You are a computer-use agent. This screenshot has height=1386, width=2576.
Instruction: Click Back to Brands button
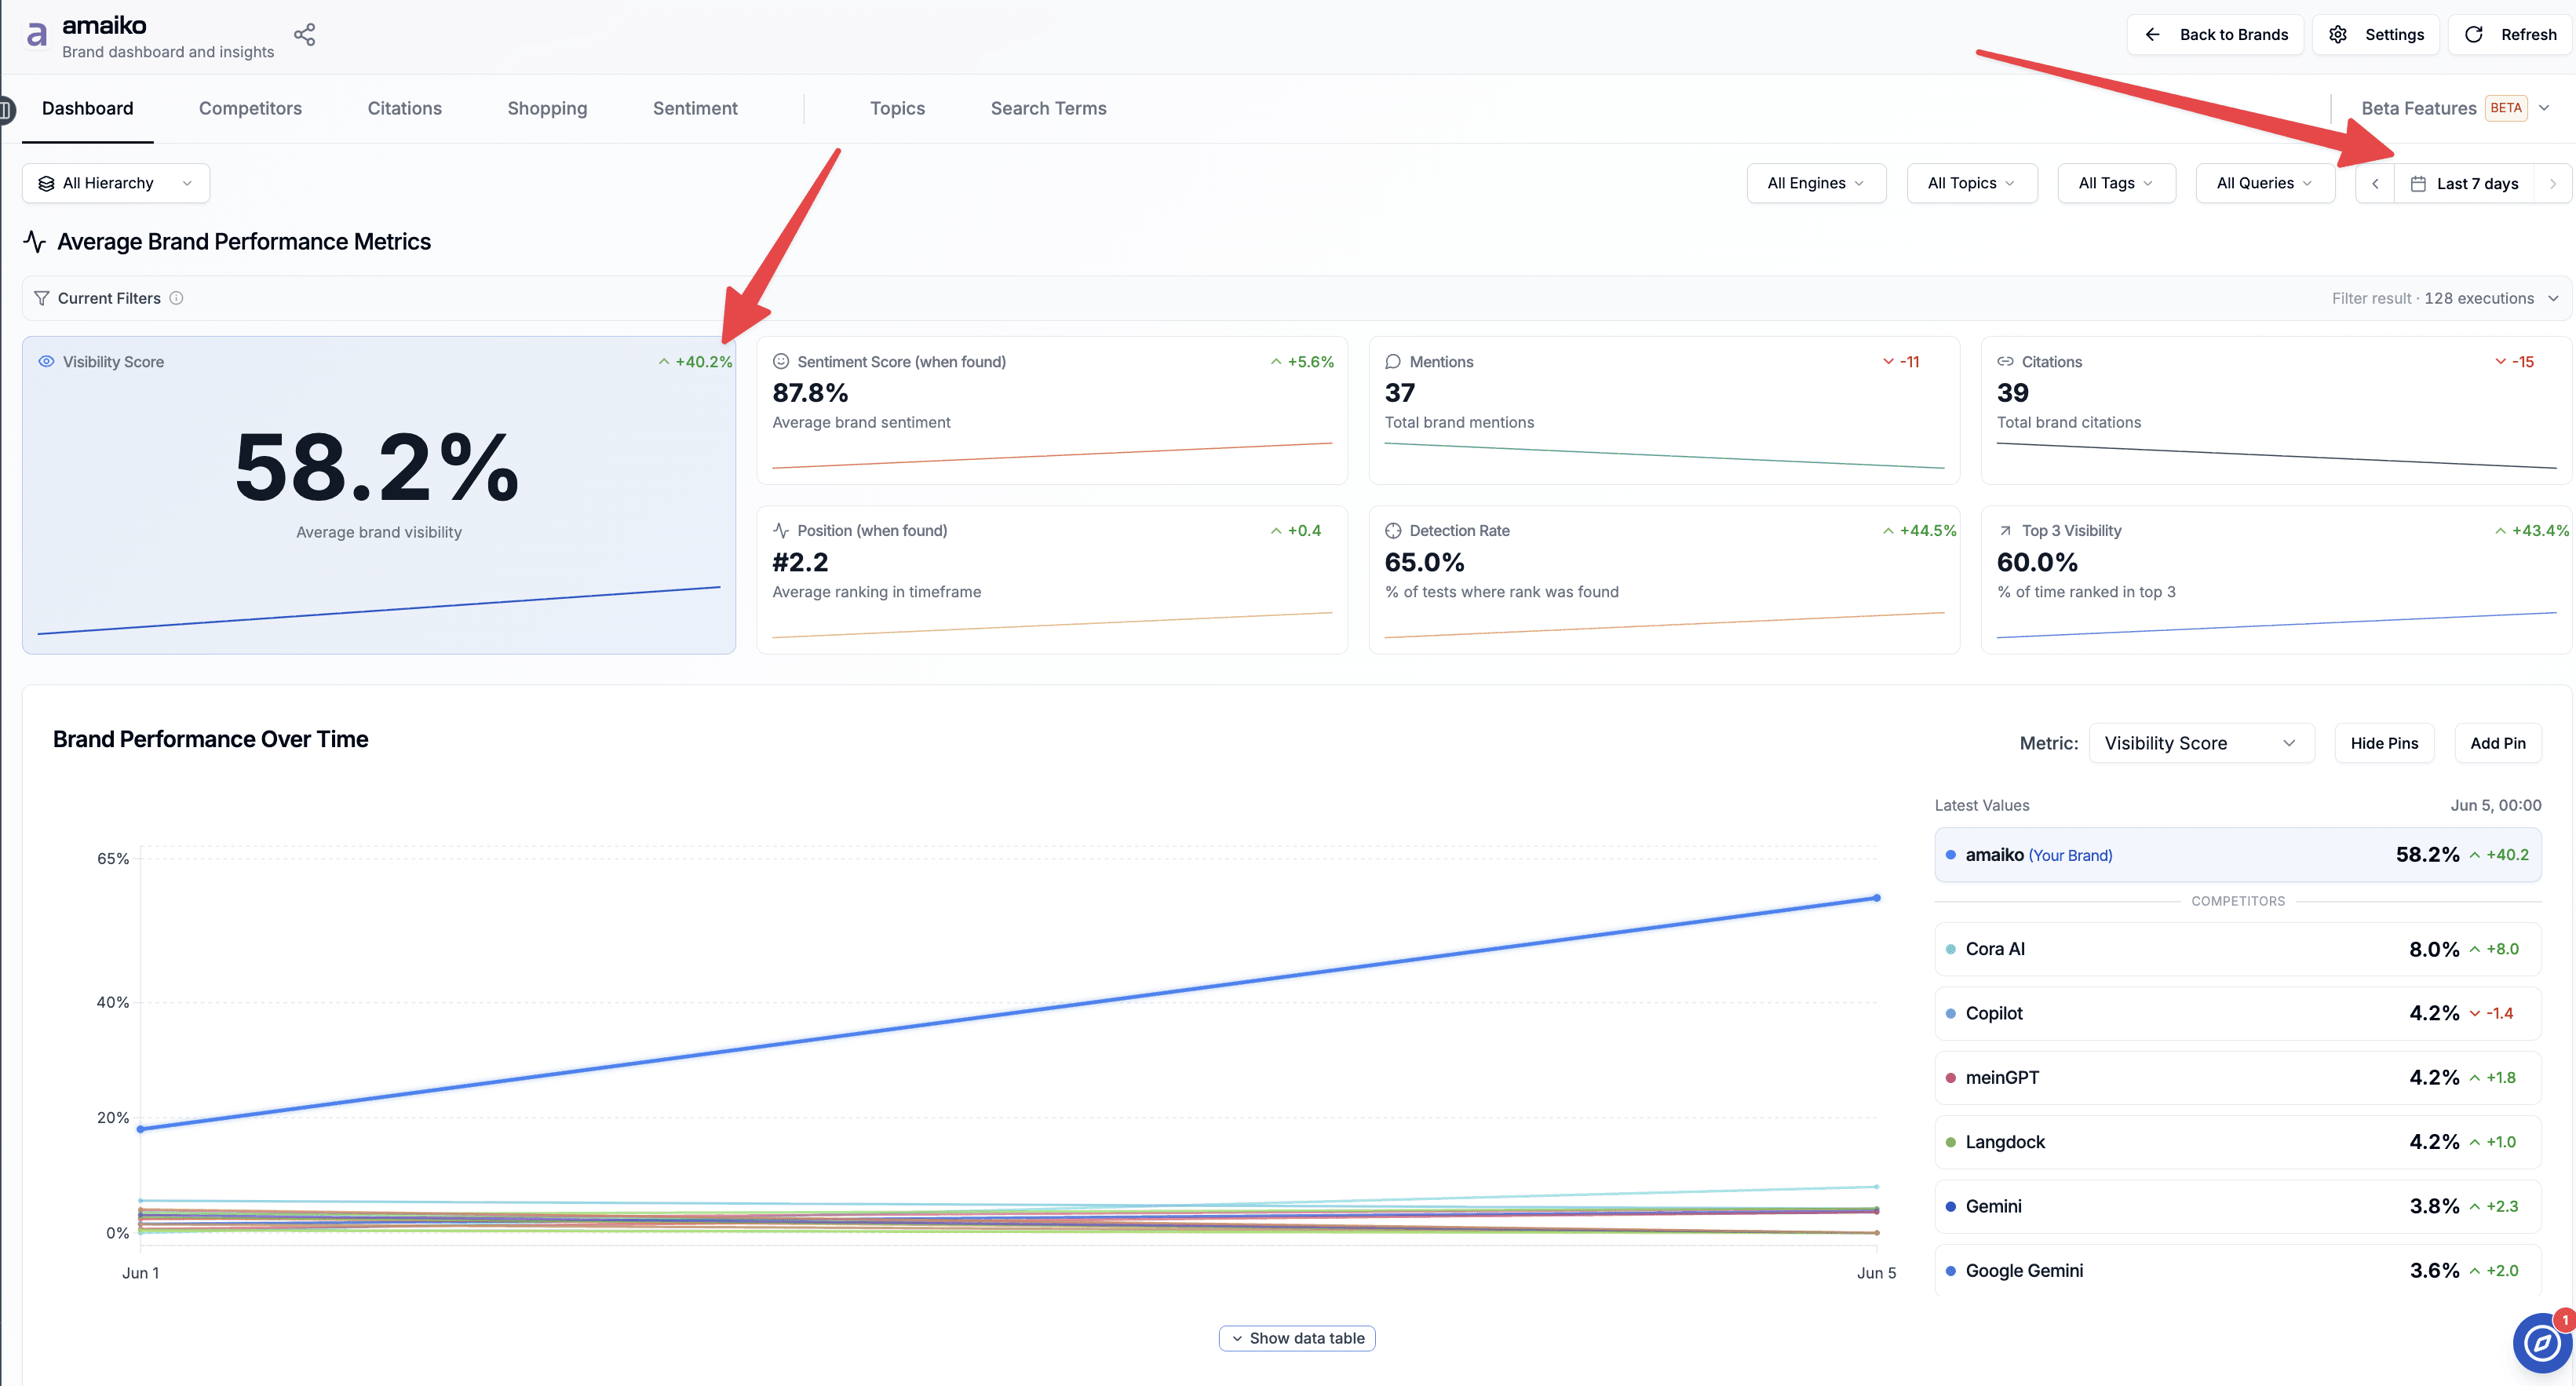2215,35
